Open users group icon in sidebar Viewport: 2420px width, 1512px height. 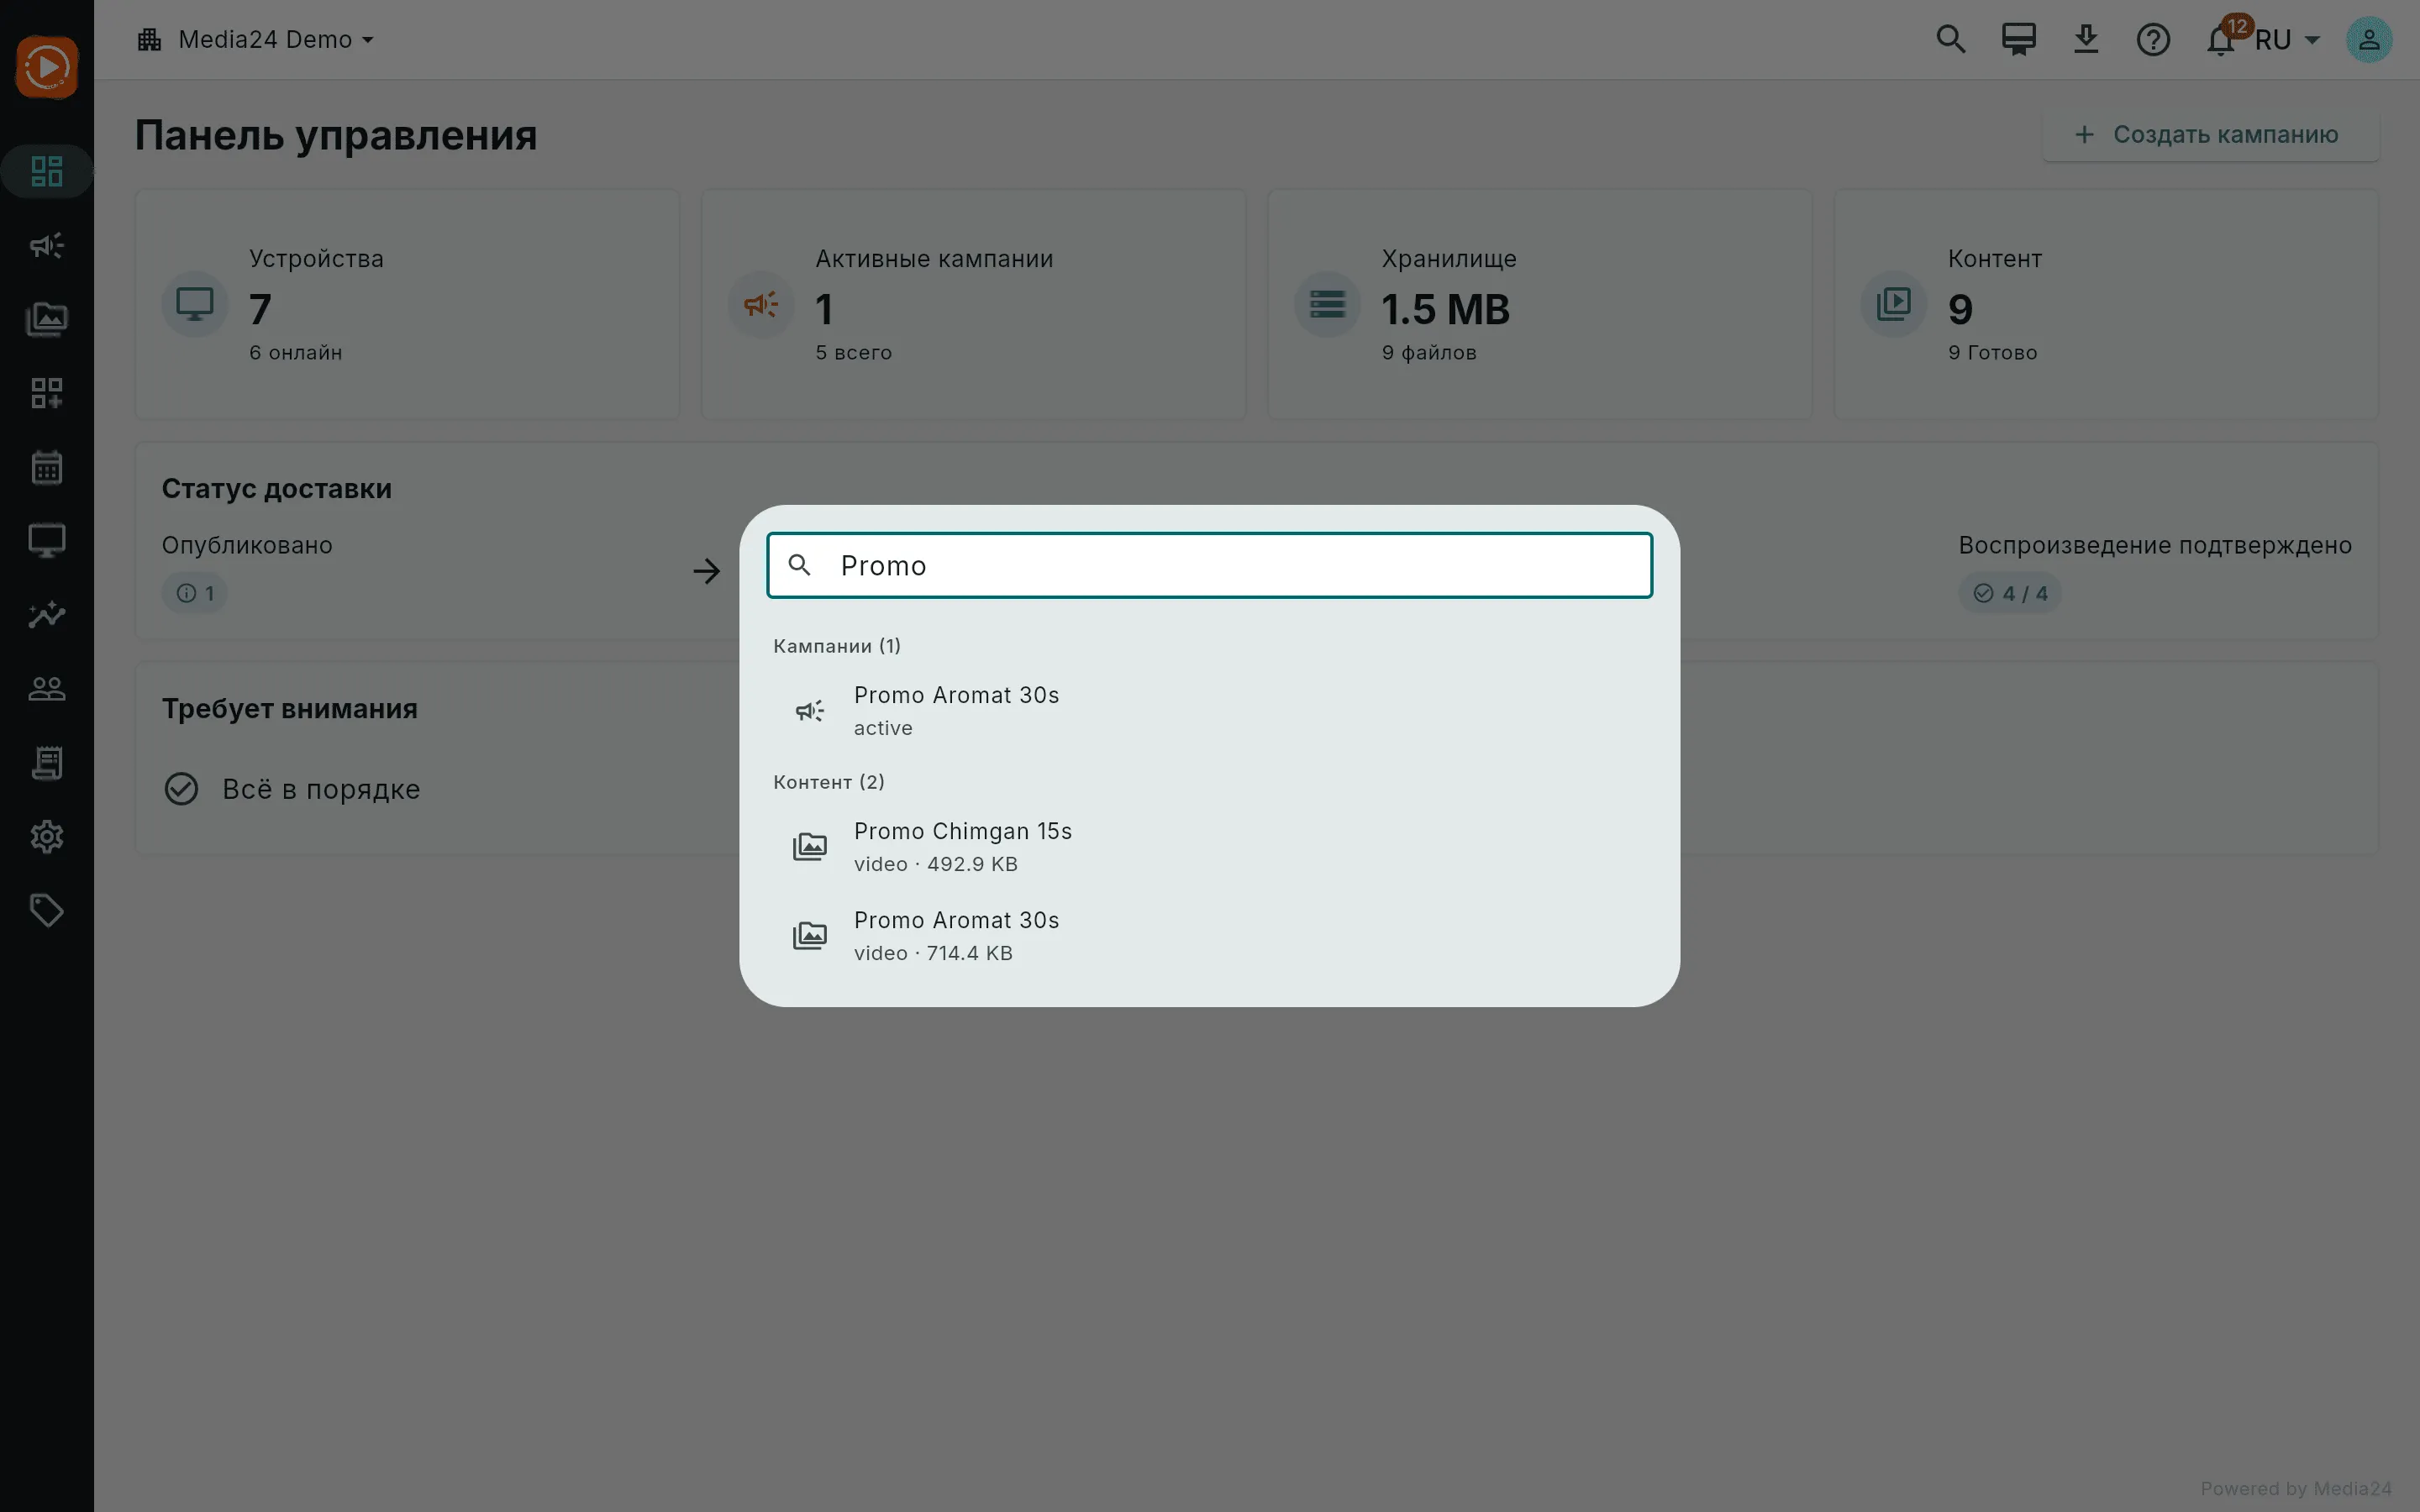[47, 689]
